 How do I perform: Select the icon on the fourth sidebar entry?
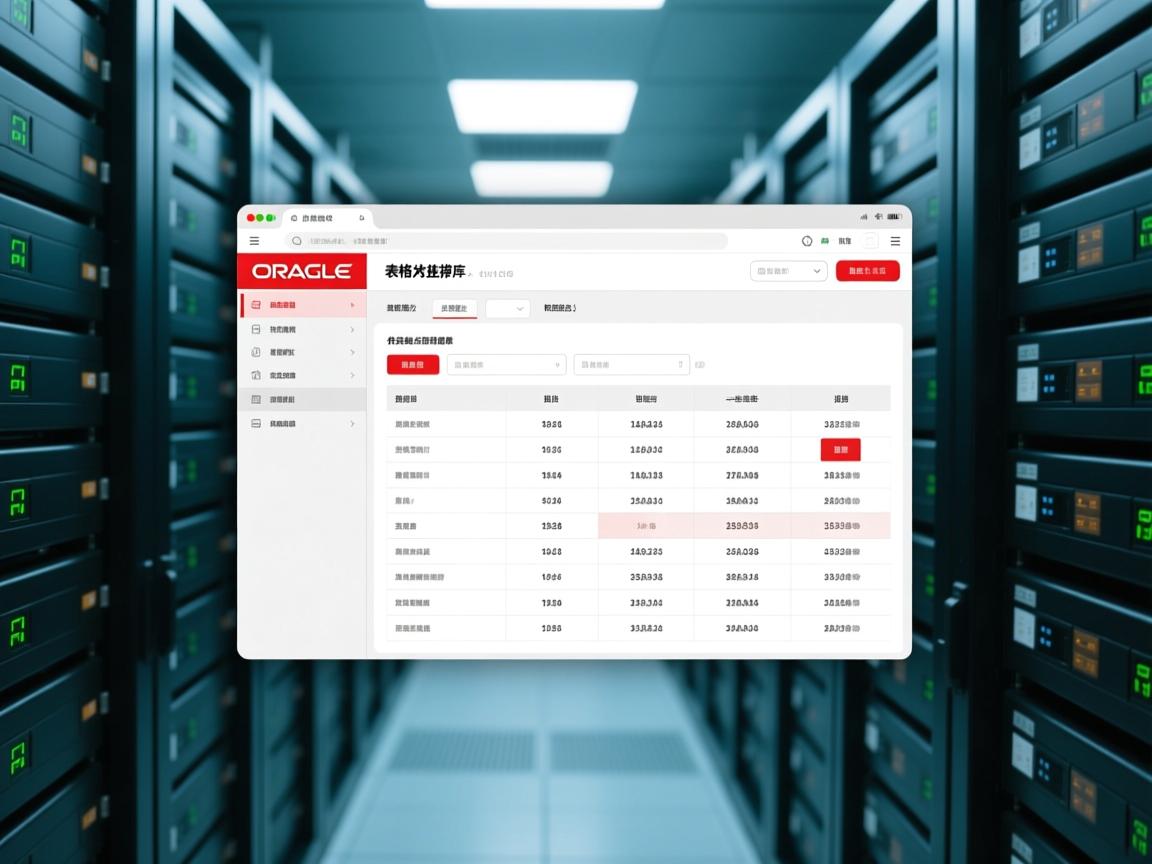[256, 375]
